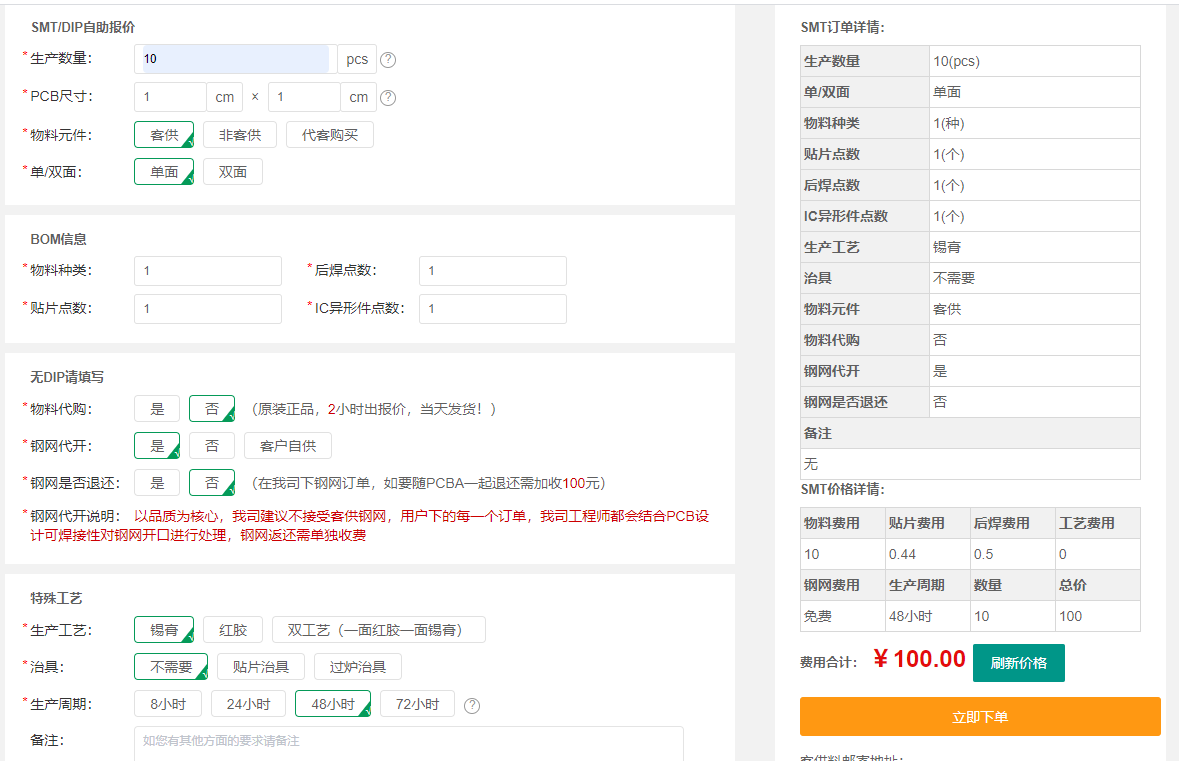Enable 是 for 物料代购
1179x761 pixels.
click(156, 408)
